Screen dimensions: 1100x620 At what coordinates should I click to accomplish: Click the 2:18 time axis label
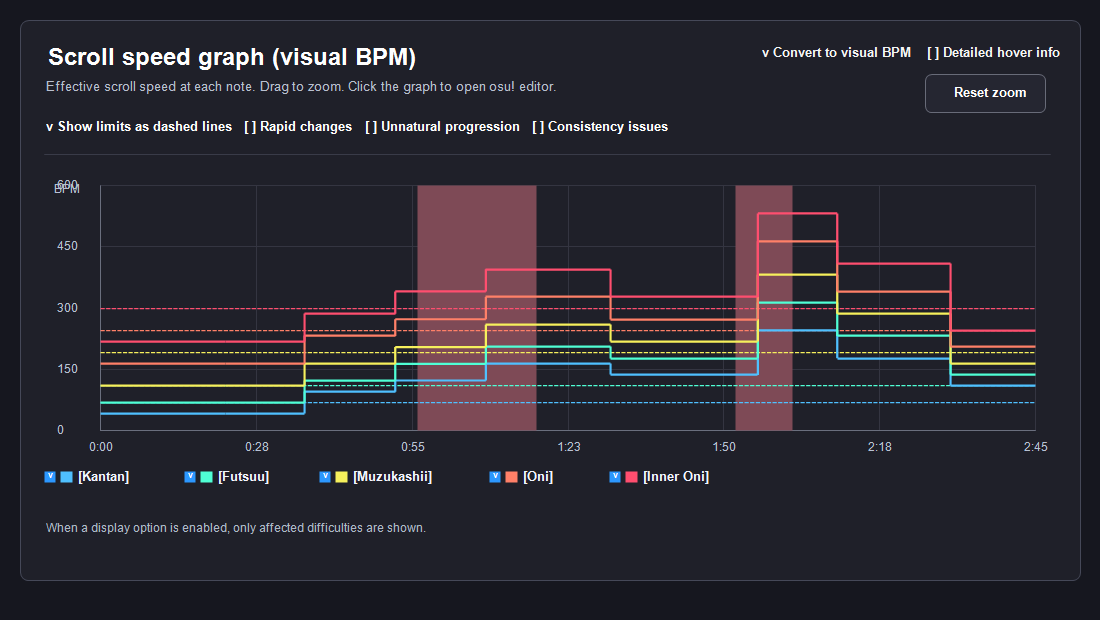pyautogui.click(x=880, y=447)
